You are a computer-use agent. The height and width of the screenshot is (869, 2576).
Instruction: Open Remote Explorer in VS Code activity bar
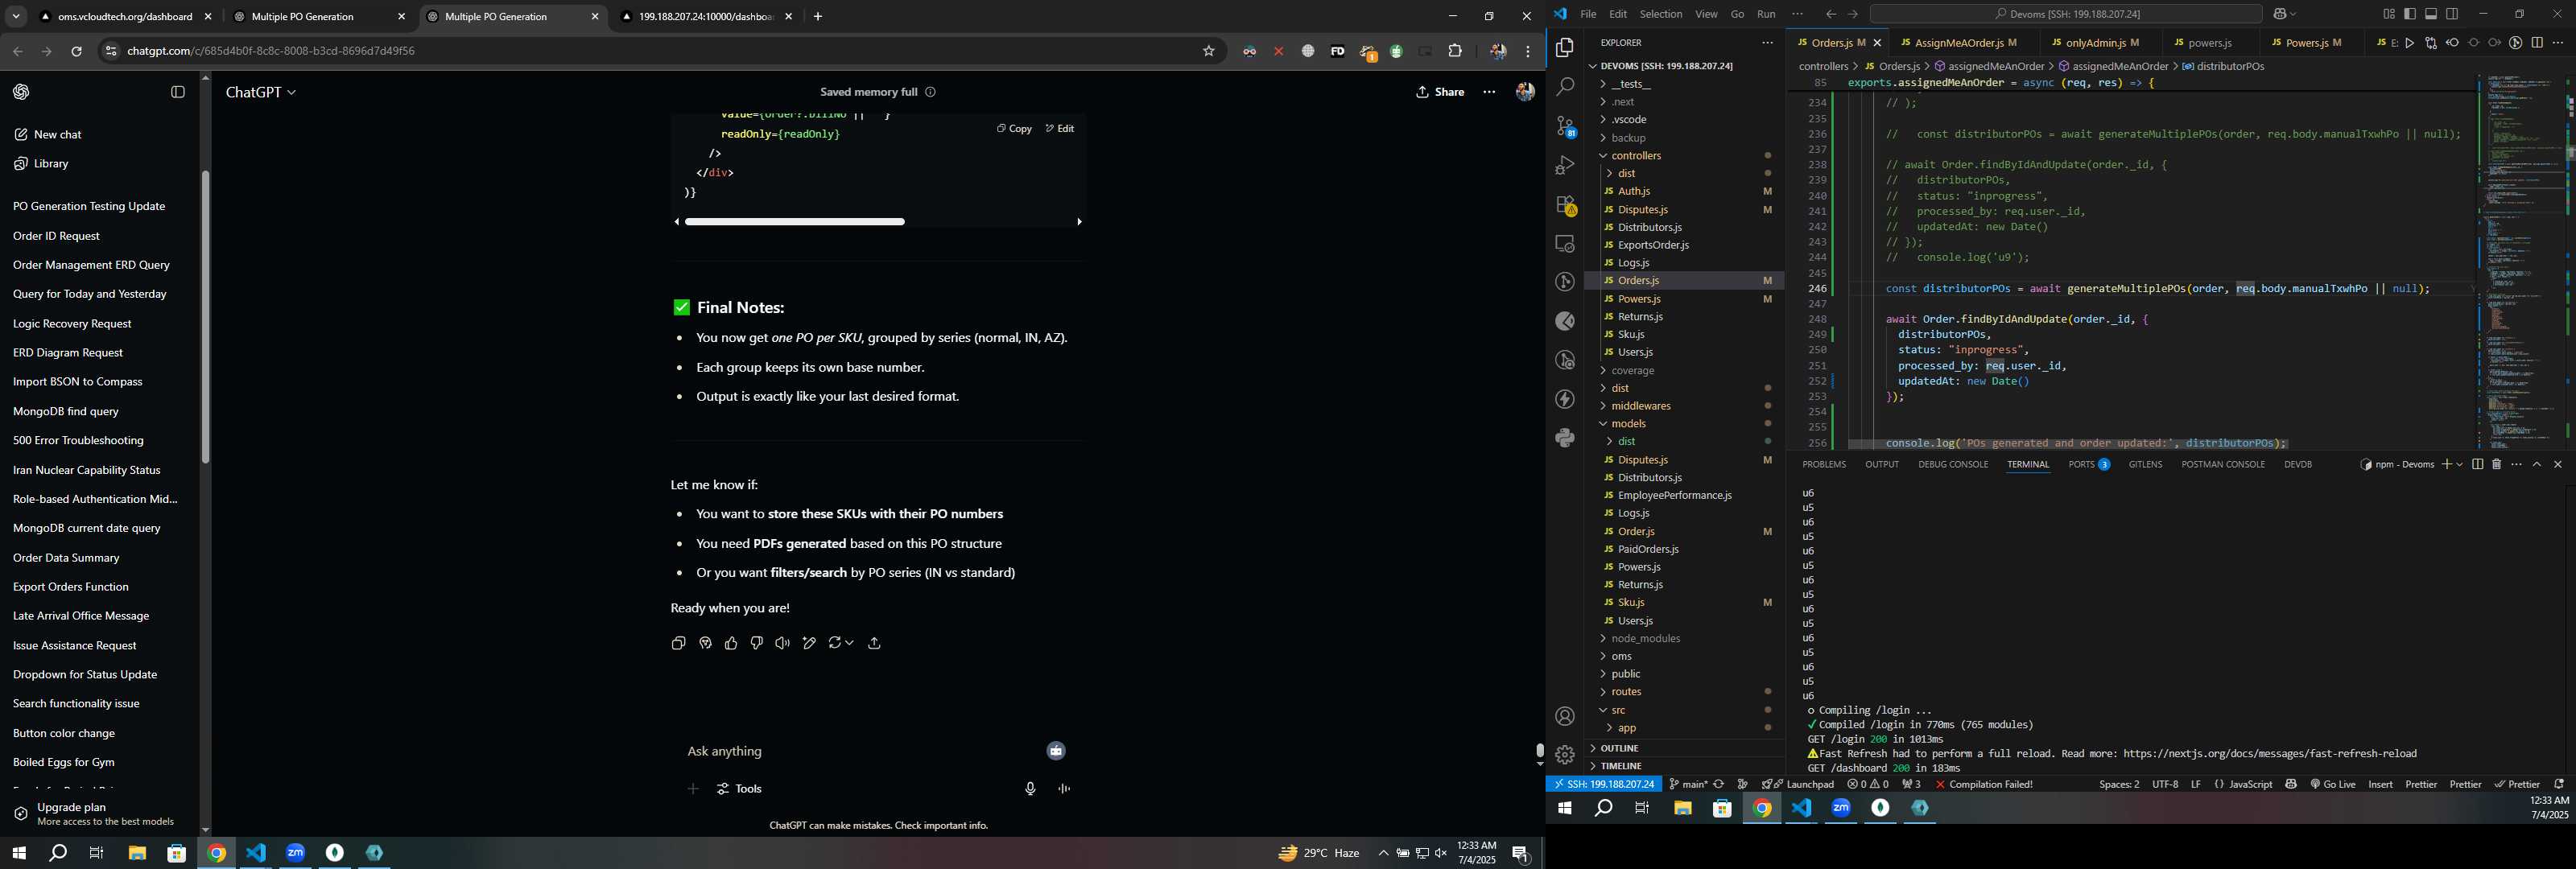[1565, 244]
